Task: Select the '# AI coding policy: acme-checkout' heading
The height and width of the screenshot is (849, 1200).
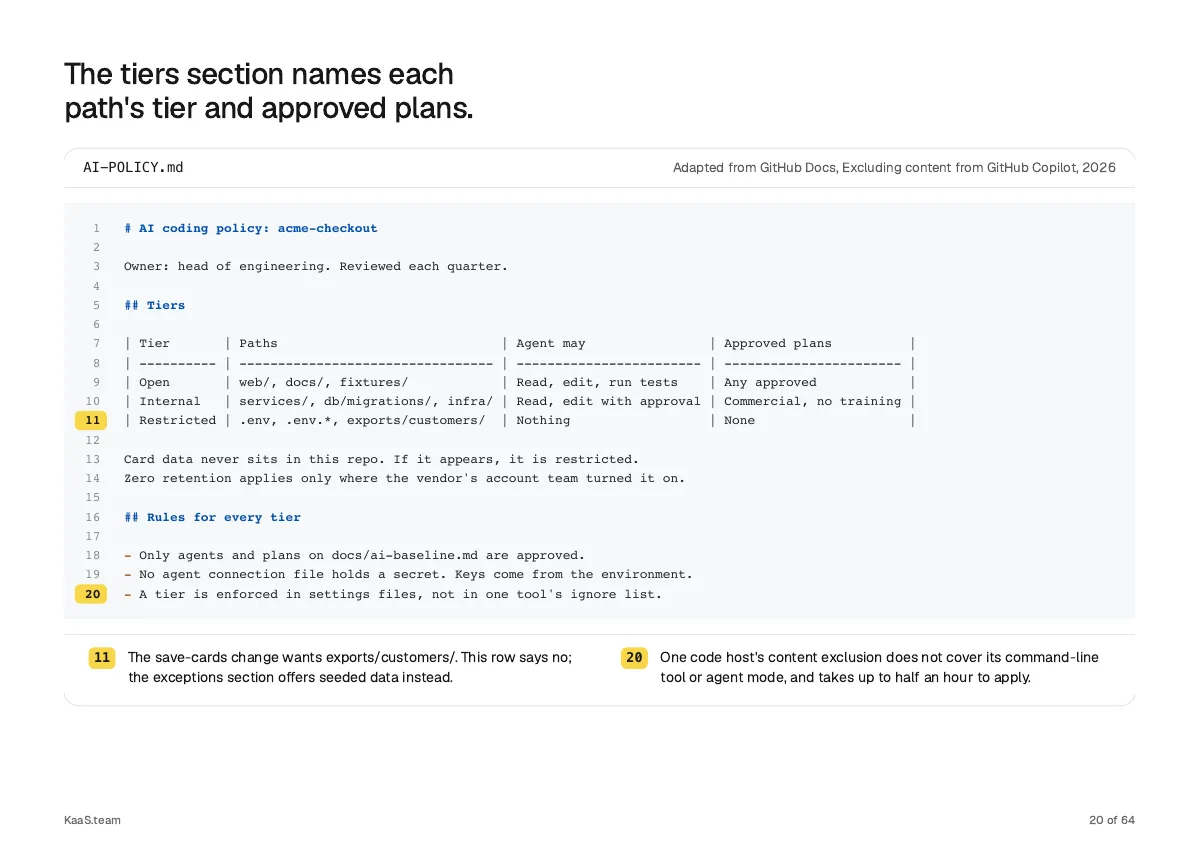Action: click(x=251, y=228)
